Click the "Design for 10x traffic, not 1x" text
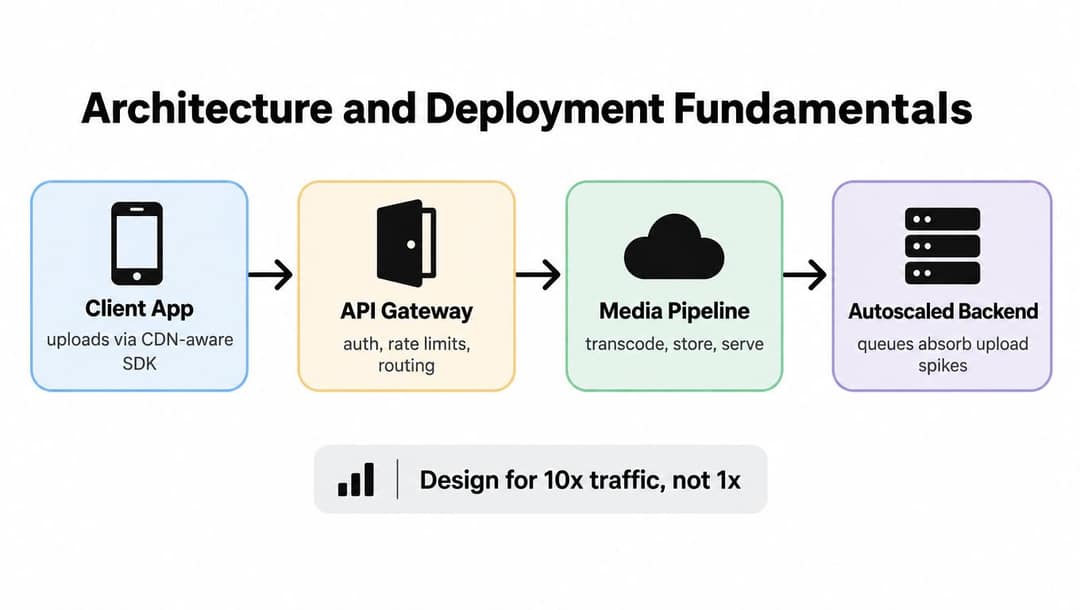 click(580, 480)
